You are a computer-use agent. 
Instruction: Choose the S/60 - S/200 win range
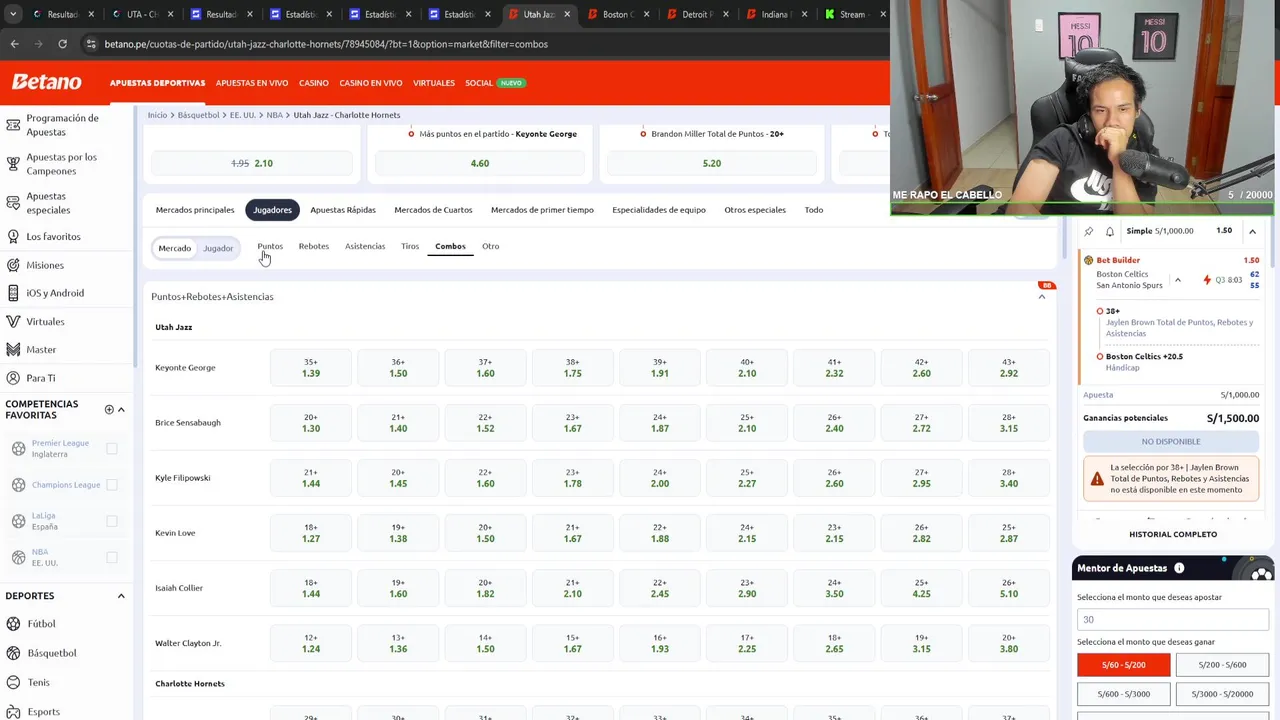pos(1123,665)
